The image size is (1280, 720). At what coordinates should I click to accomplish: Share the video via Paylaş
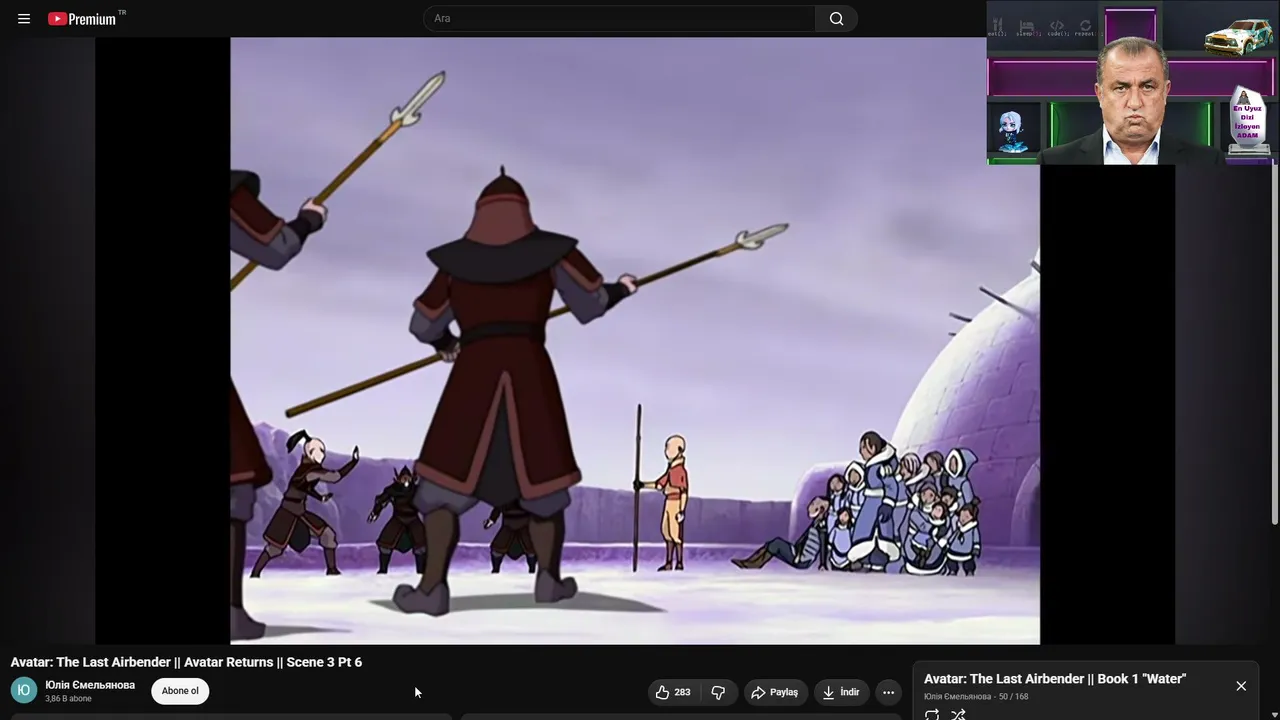tap(775, 692)
